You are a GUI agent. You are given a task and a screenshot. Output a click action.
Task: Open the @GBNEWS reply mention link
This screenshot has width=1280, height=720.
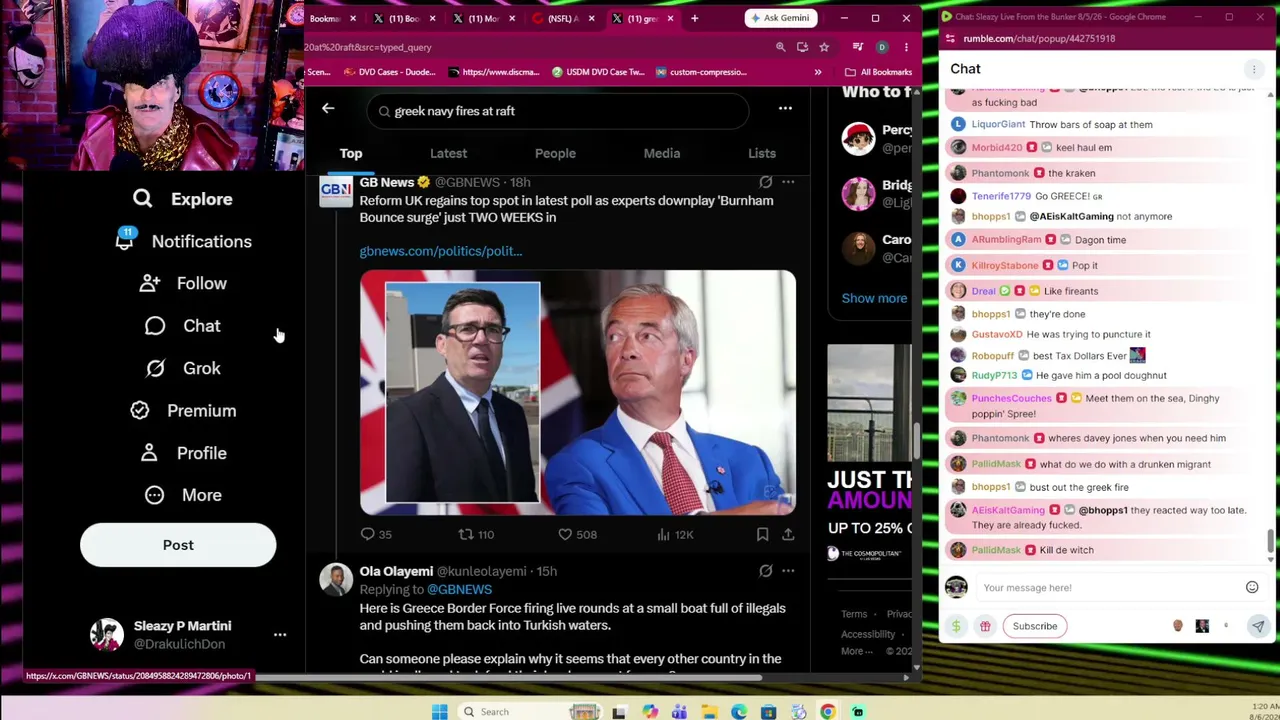click(459, 589)
